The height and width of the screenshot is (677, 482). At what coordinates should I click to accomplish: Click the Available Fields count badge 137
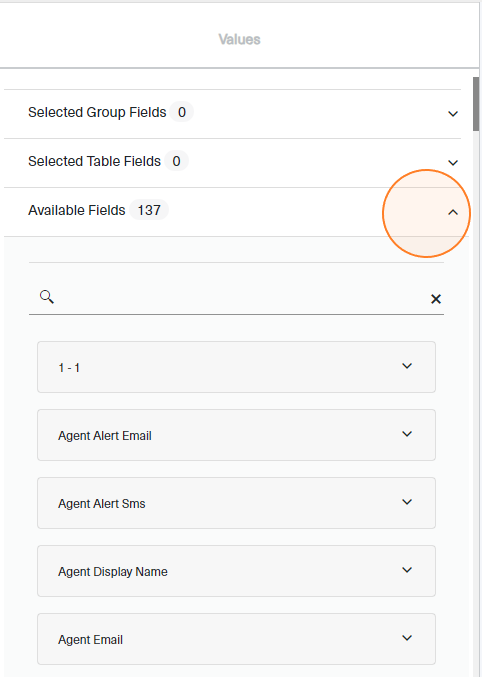149,210
